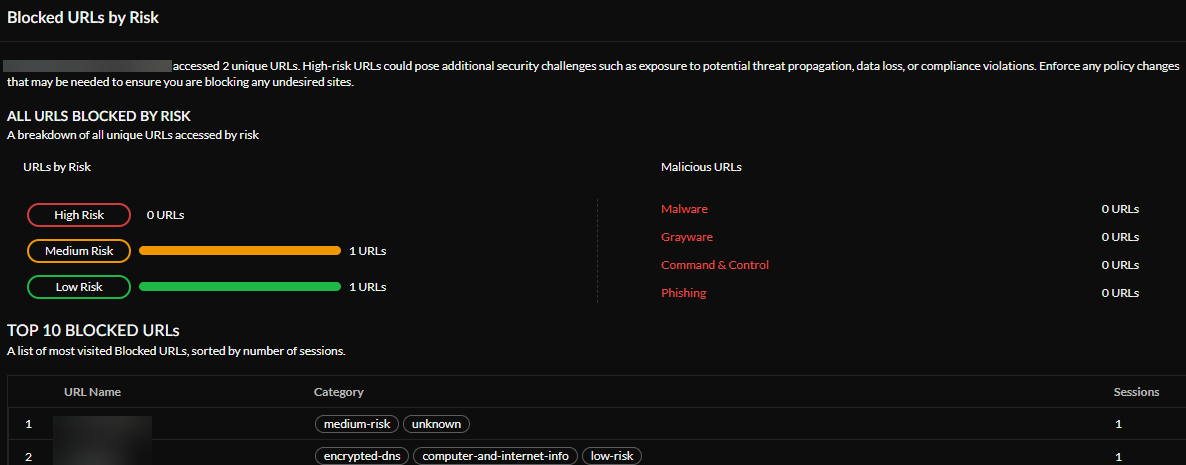Click the Command & Control link
1186x465 pixels.
715,265
